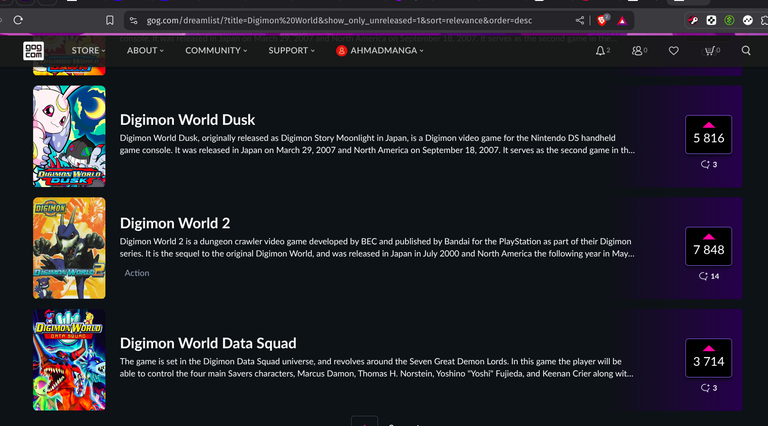Open comments icon for Digimon World 2
Image resolution: width=768 pixels, height=426 pixels.
click(x=703, y=276)
